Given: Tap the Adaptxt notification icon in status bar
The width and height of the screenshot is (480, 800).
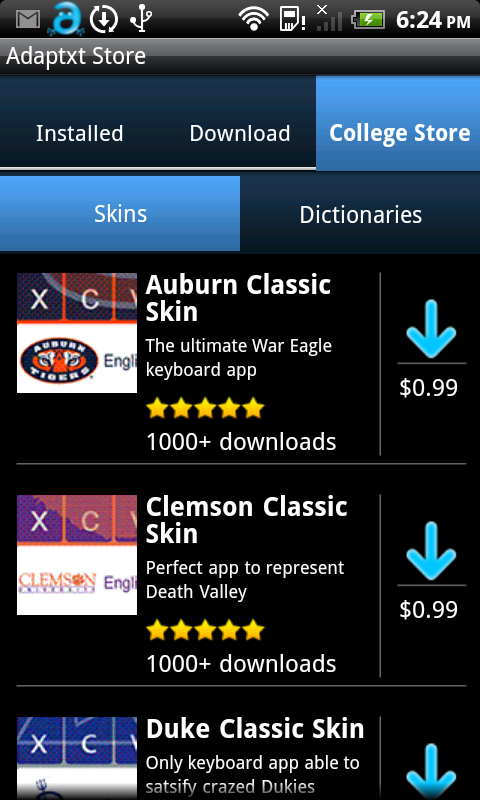Looking at the screenshot, I should pos(65,19).
